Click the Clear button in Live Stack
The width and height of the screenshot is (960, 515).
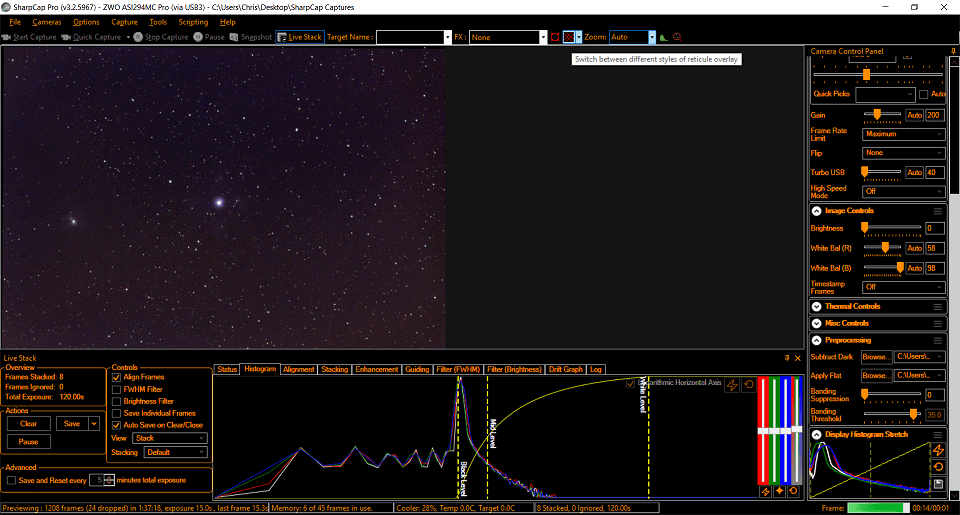(29, 424)
